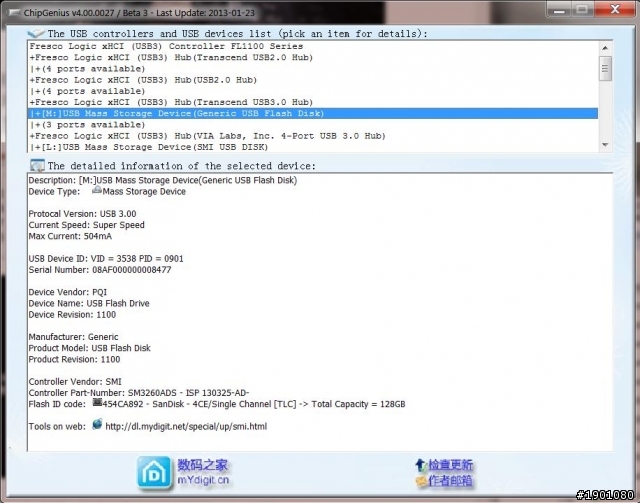Click the flash chip icon beside Flash ID code
The width and height of the screenshot is (640, 503).
point(97,403)
